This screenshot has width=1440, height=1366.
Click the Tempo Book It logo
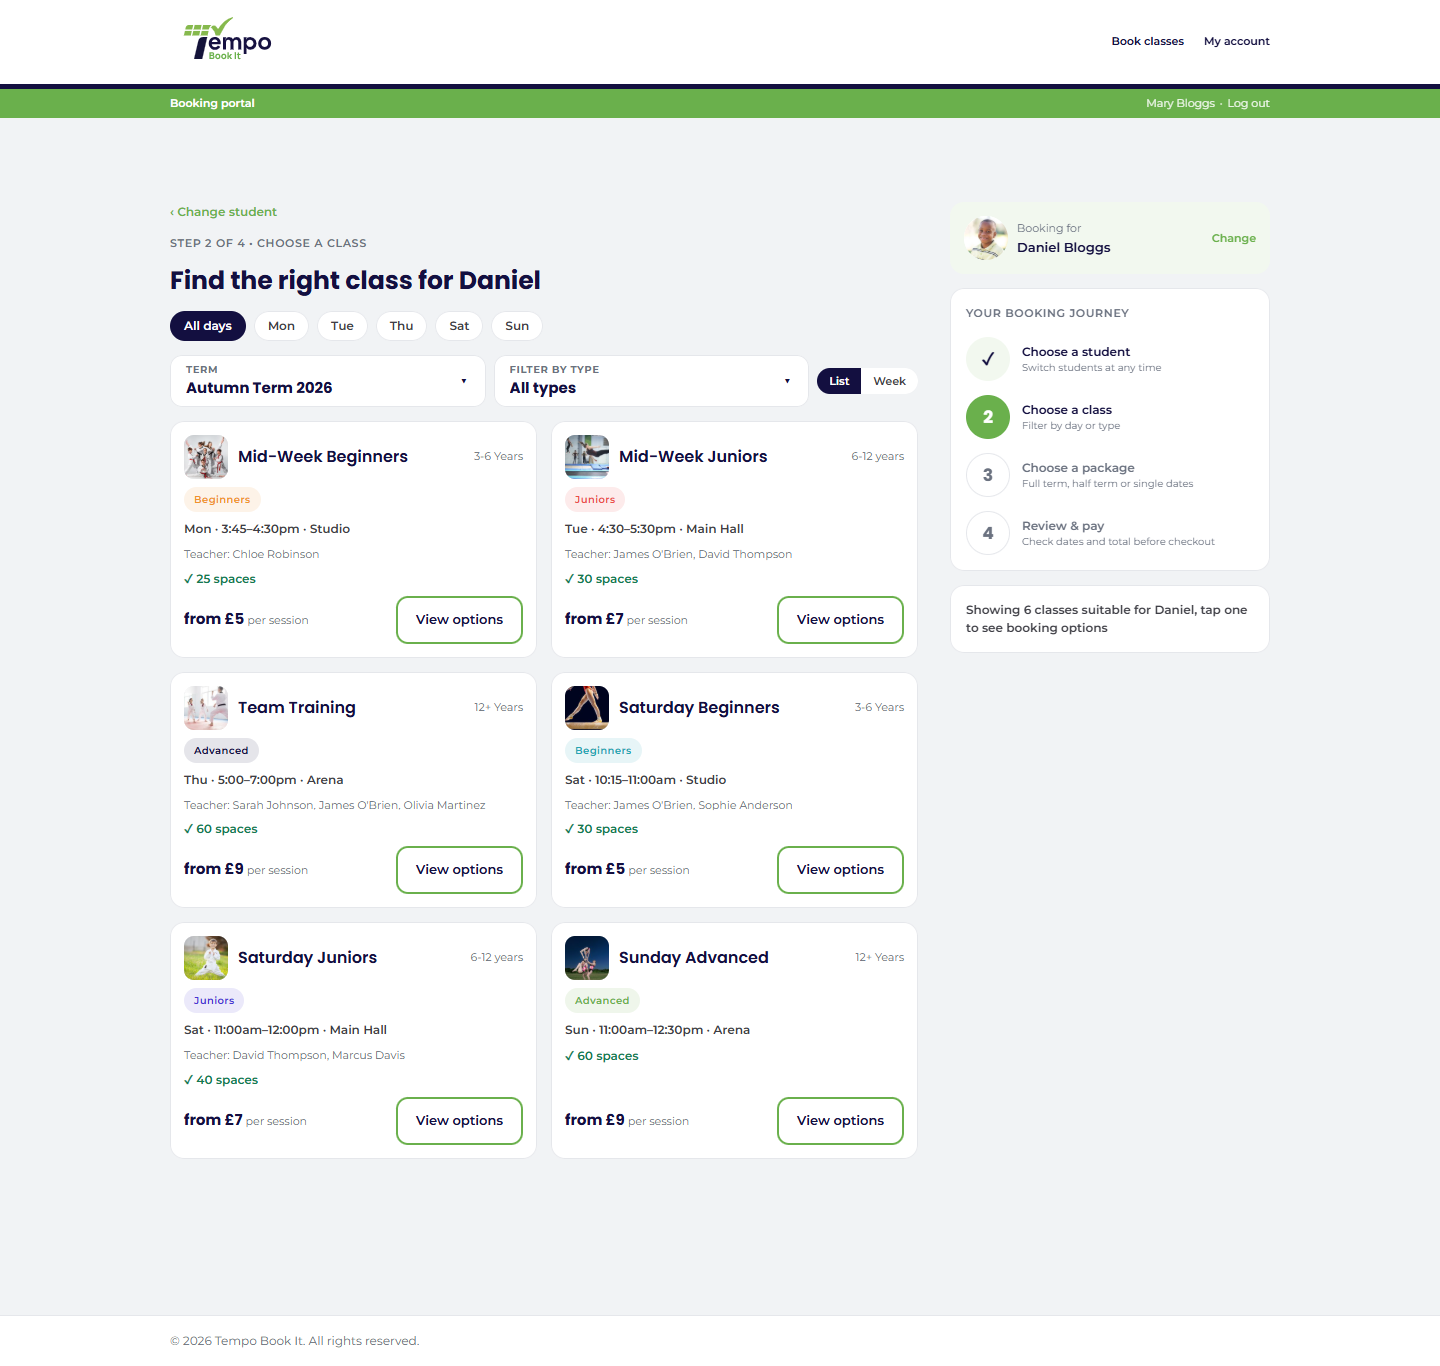click(x=228, y=40)
